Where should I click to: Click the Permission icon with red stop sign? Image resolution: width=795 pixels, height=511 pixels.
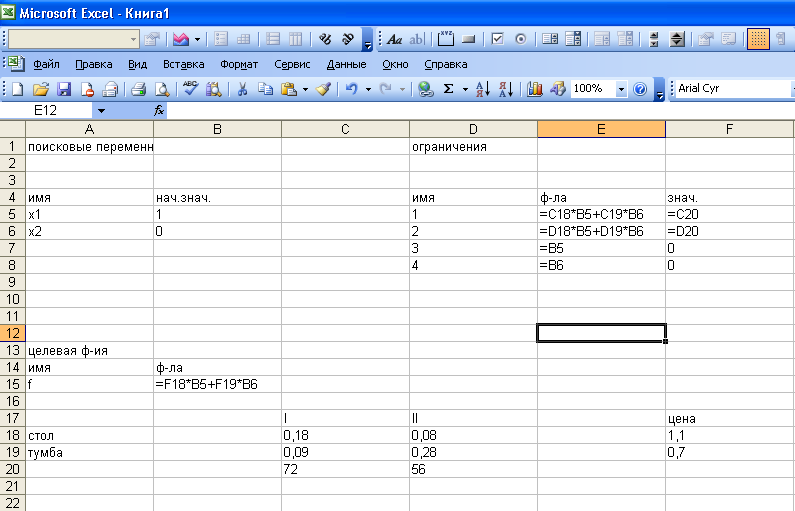click(x=87, y=89)
